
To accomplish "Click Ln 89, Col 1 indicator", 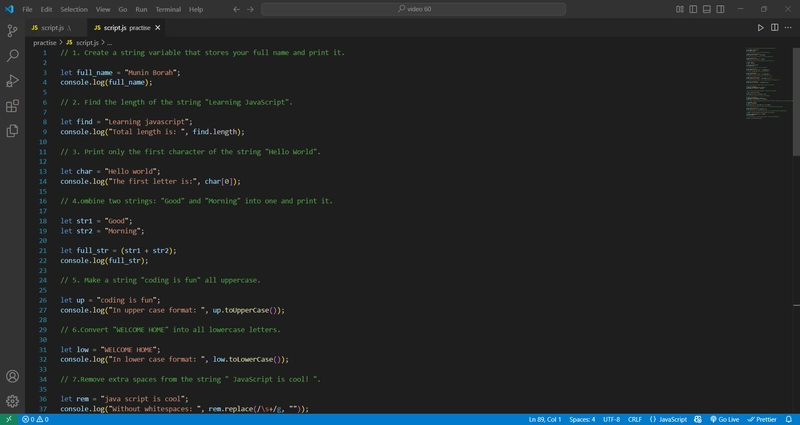I will tap(545, 419).
